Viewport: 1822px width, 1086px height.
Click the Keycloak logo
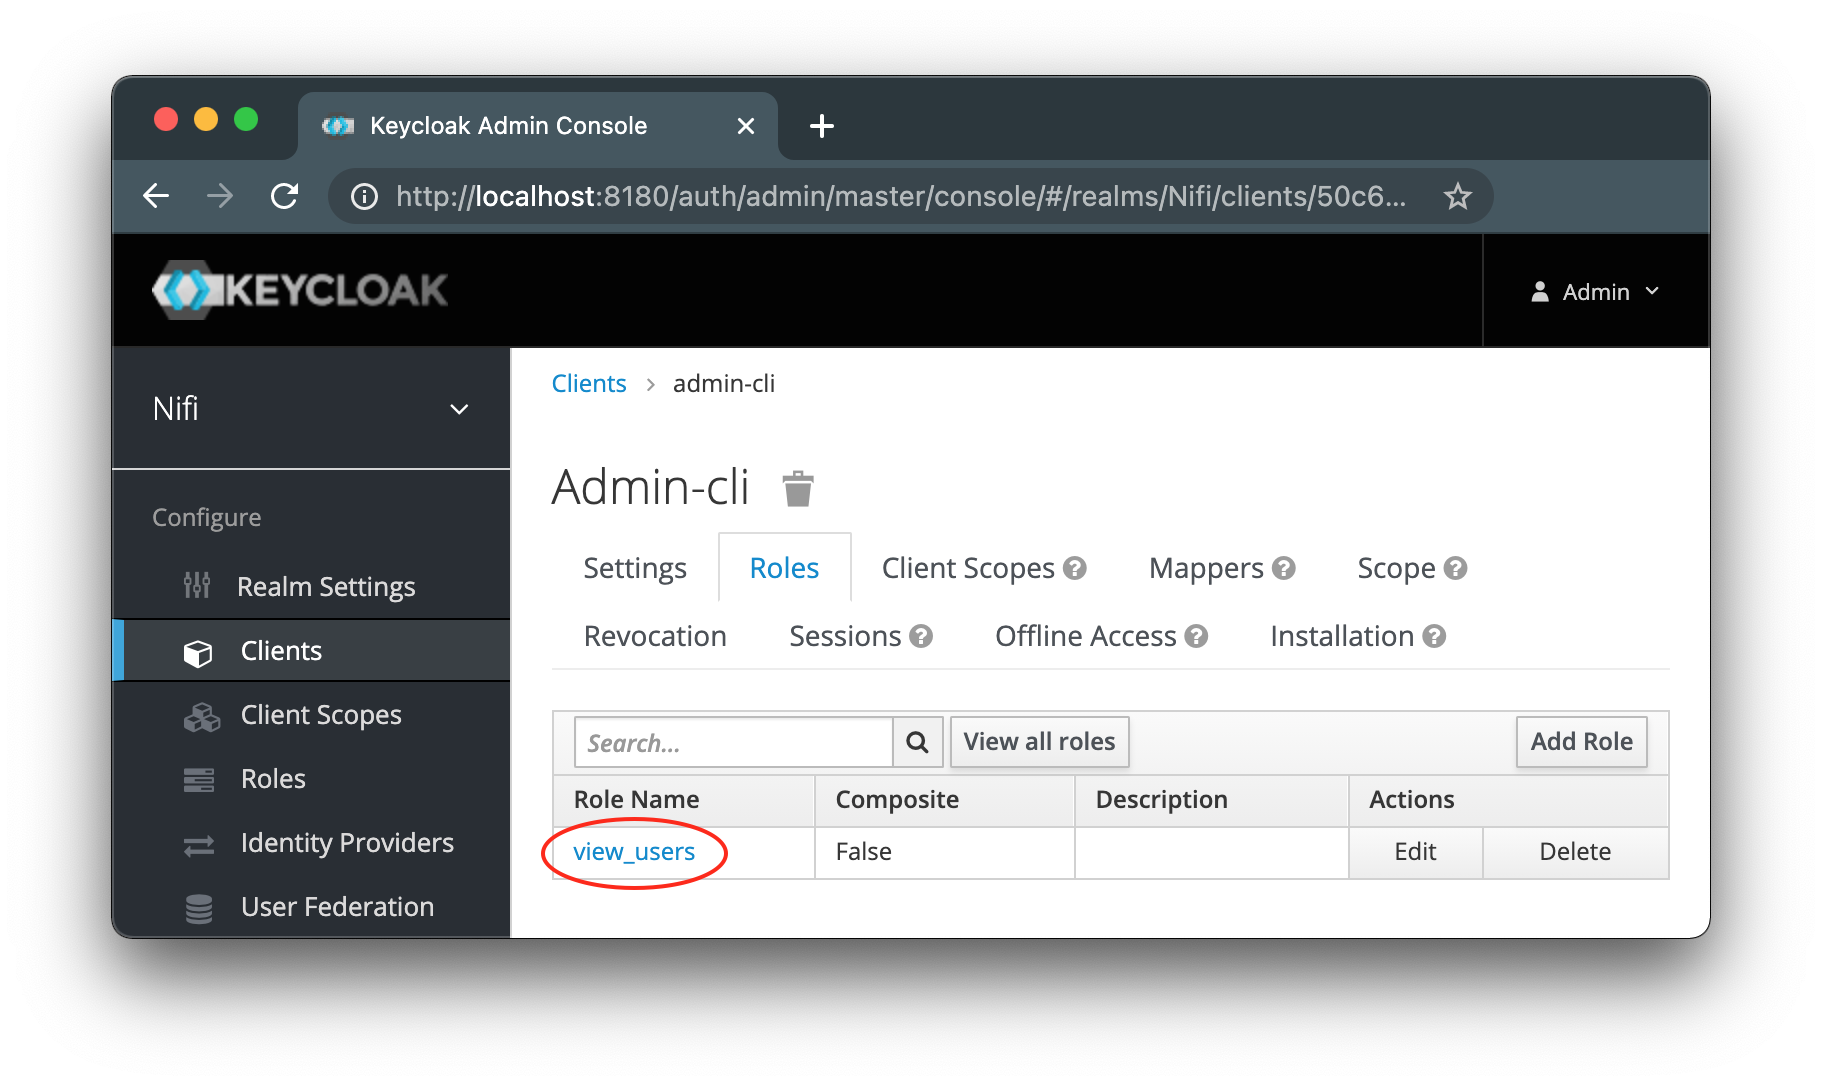coord(300,290)
